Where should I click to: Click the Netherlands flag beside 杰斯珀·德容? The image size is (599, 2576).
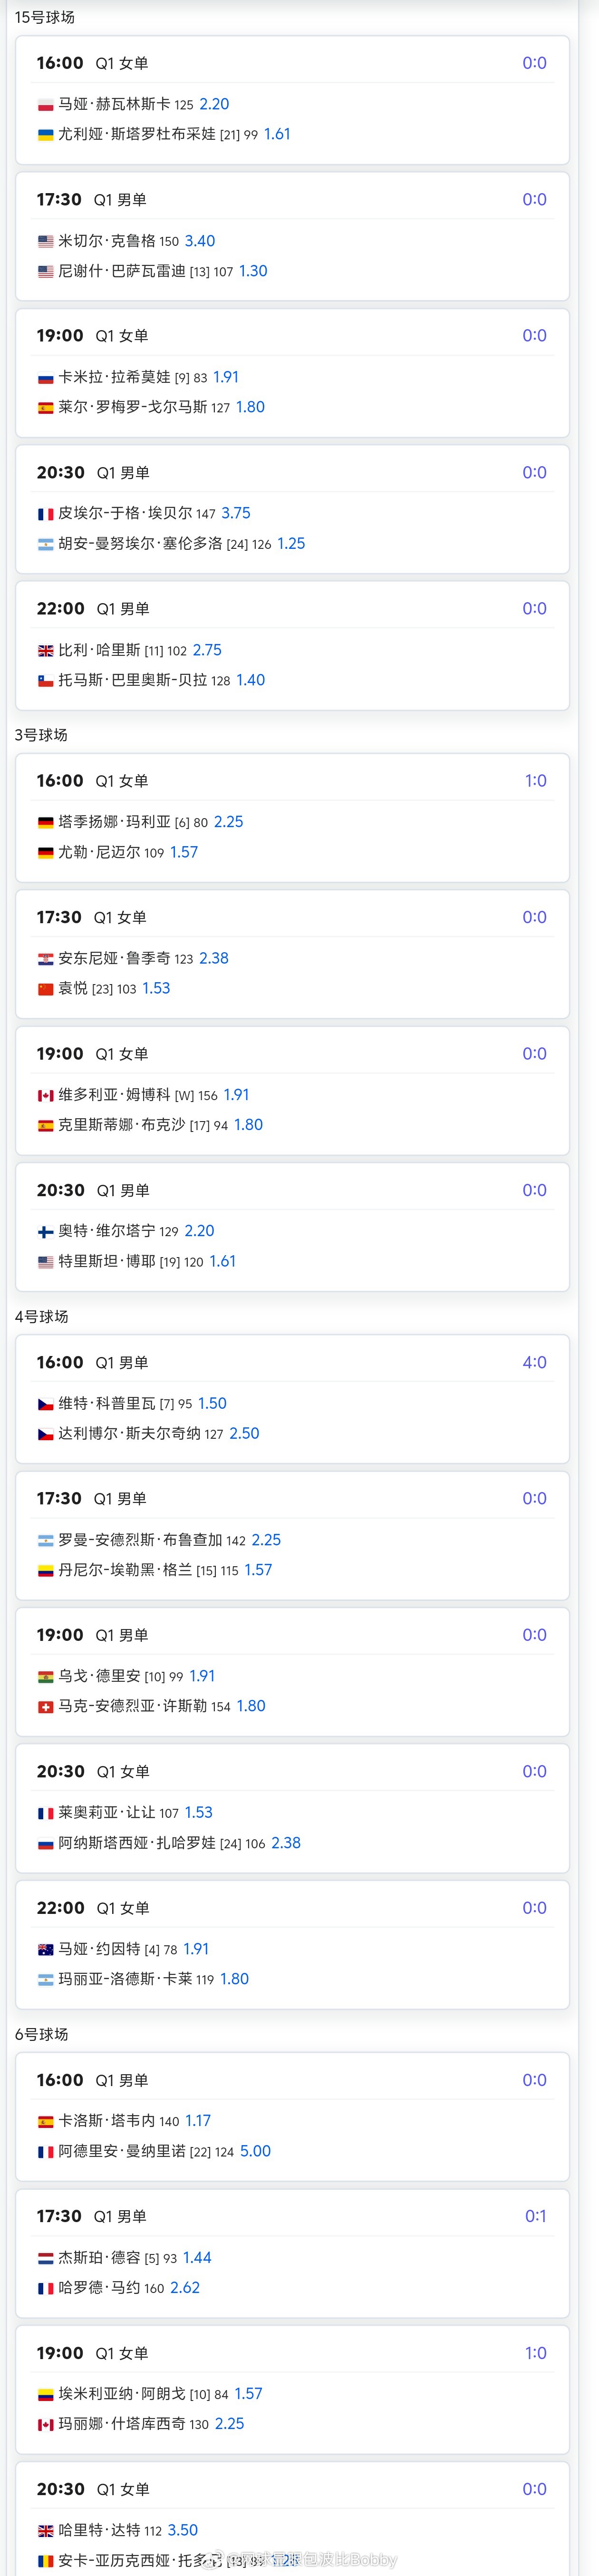pyautogui.click(x=45, y=2258)
